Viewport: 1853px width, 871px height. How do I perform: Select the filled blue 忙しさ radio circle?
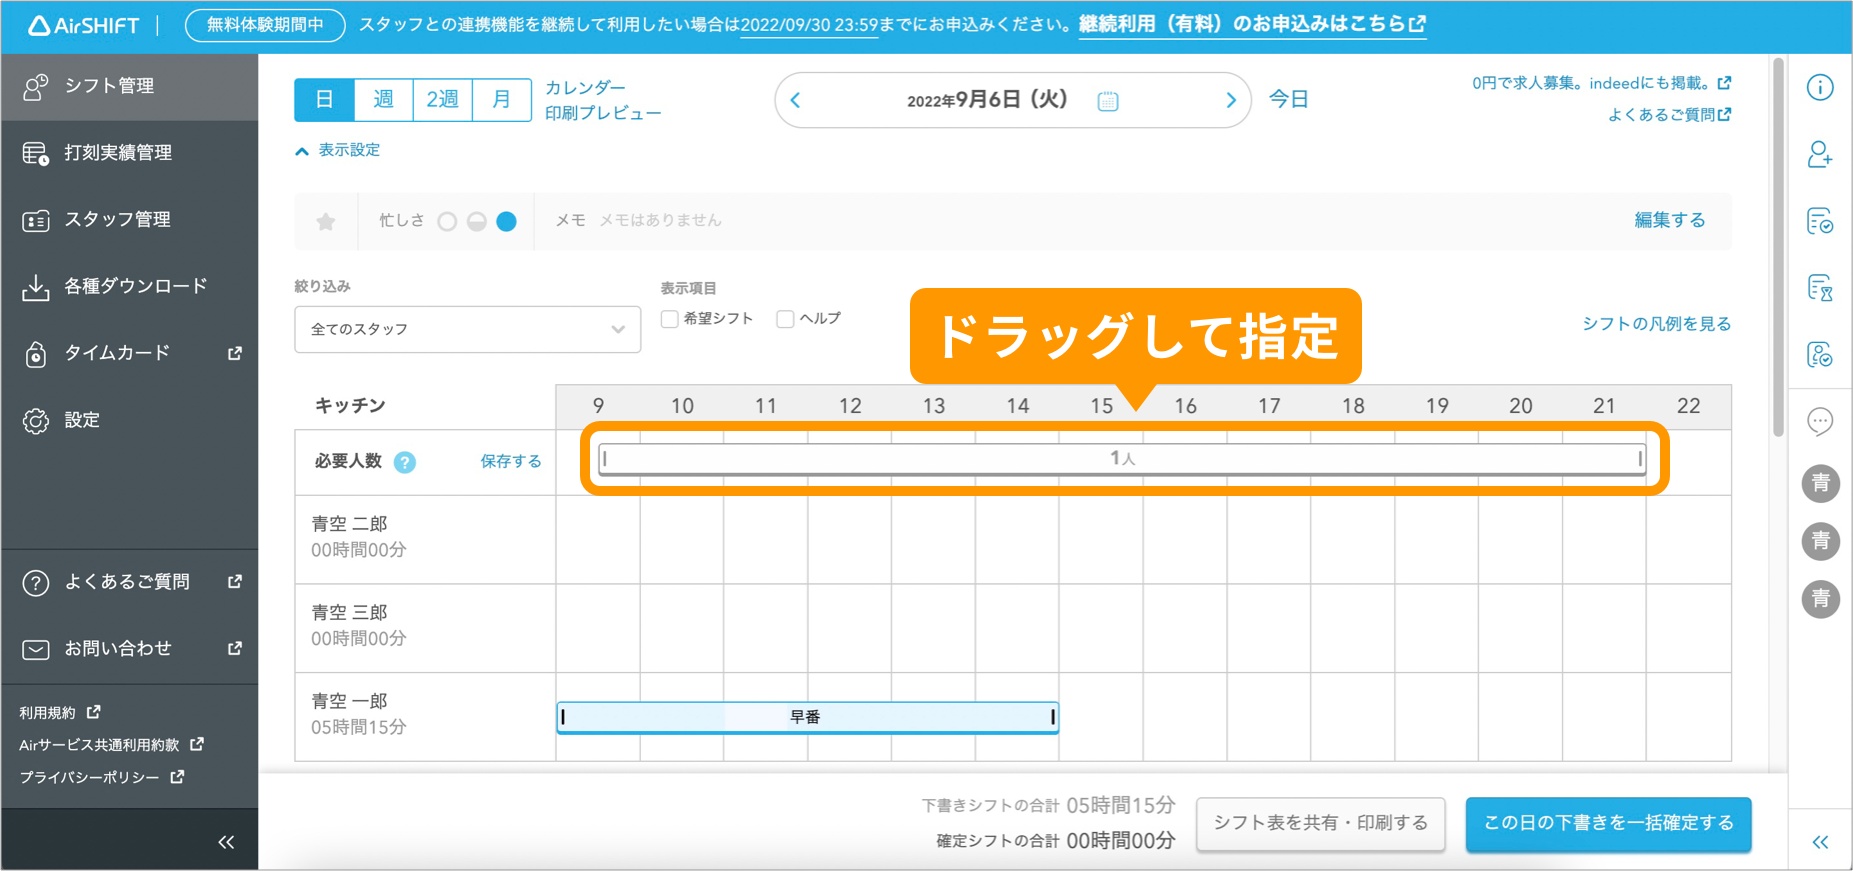coord(507,221)
